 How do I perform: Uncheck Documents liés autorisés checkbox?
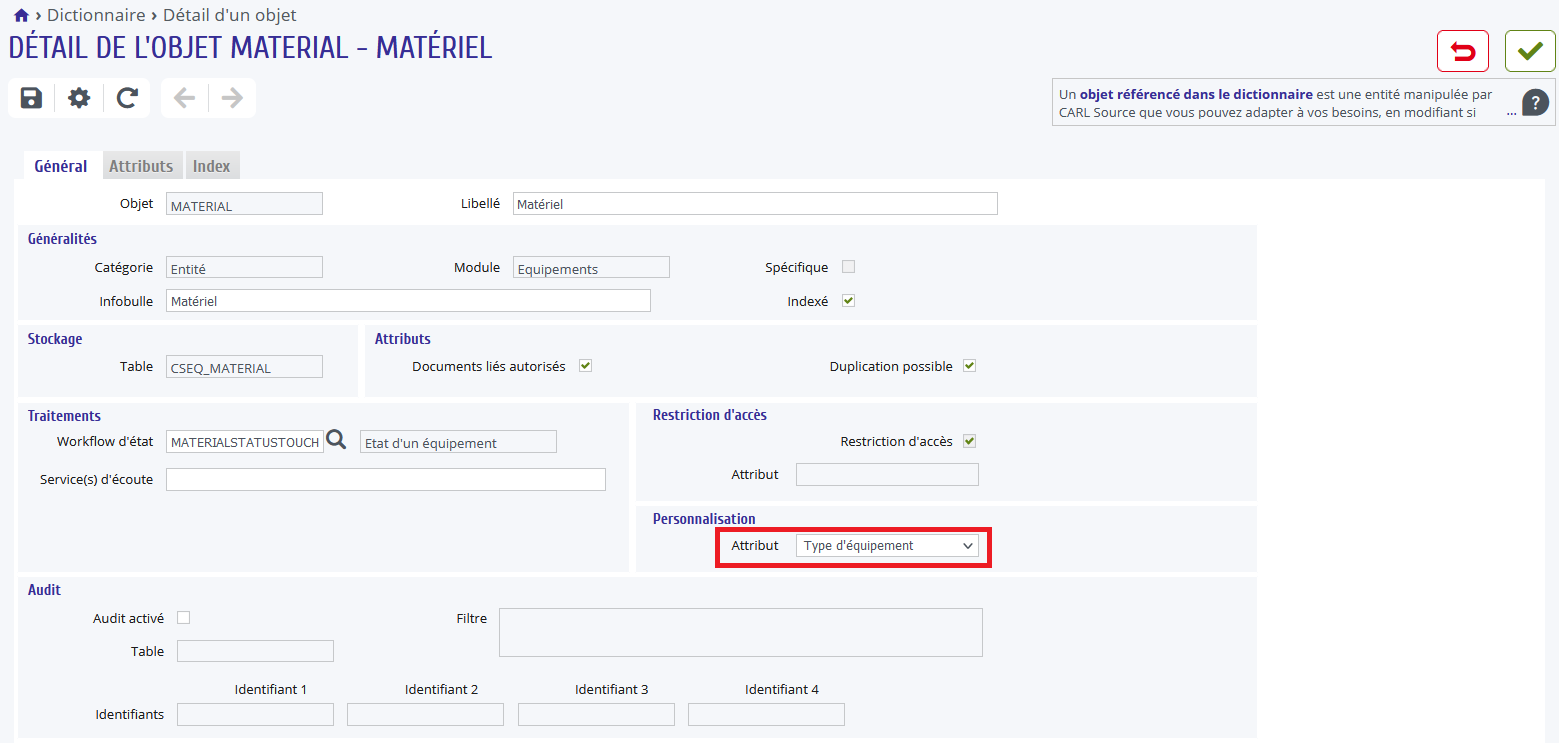pos(586,366)
